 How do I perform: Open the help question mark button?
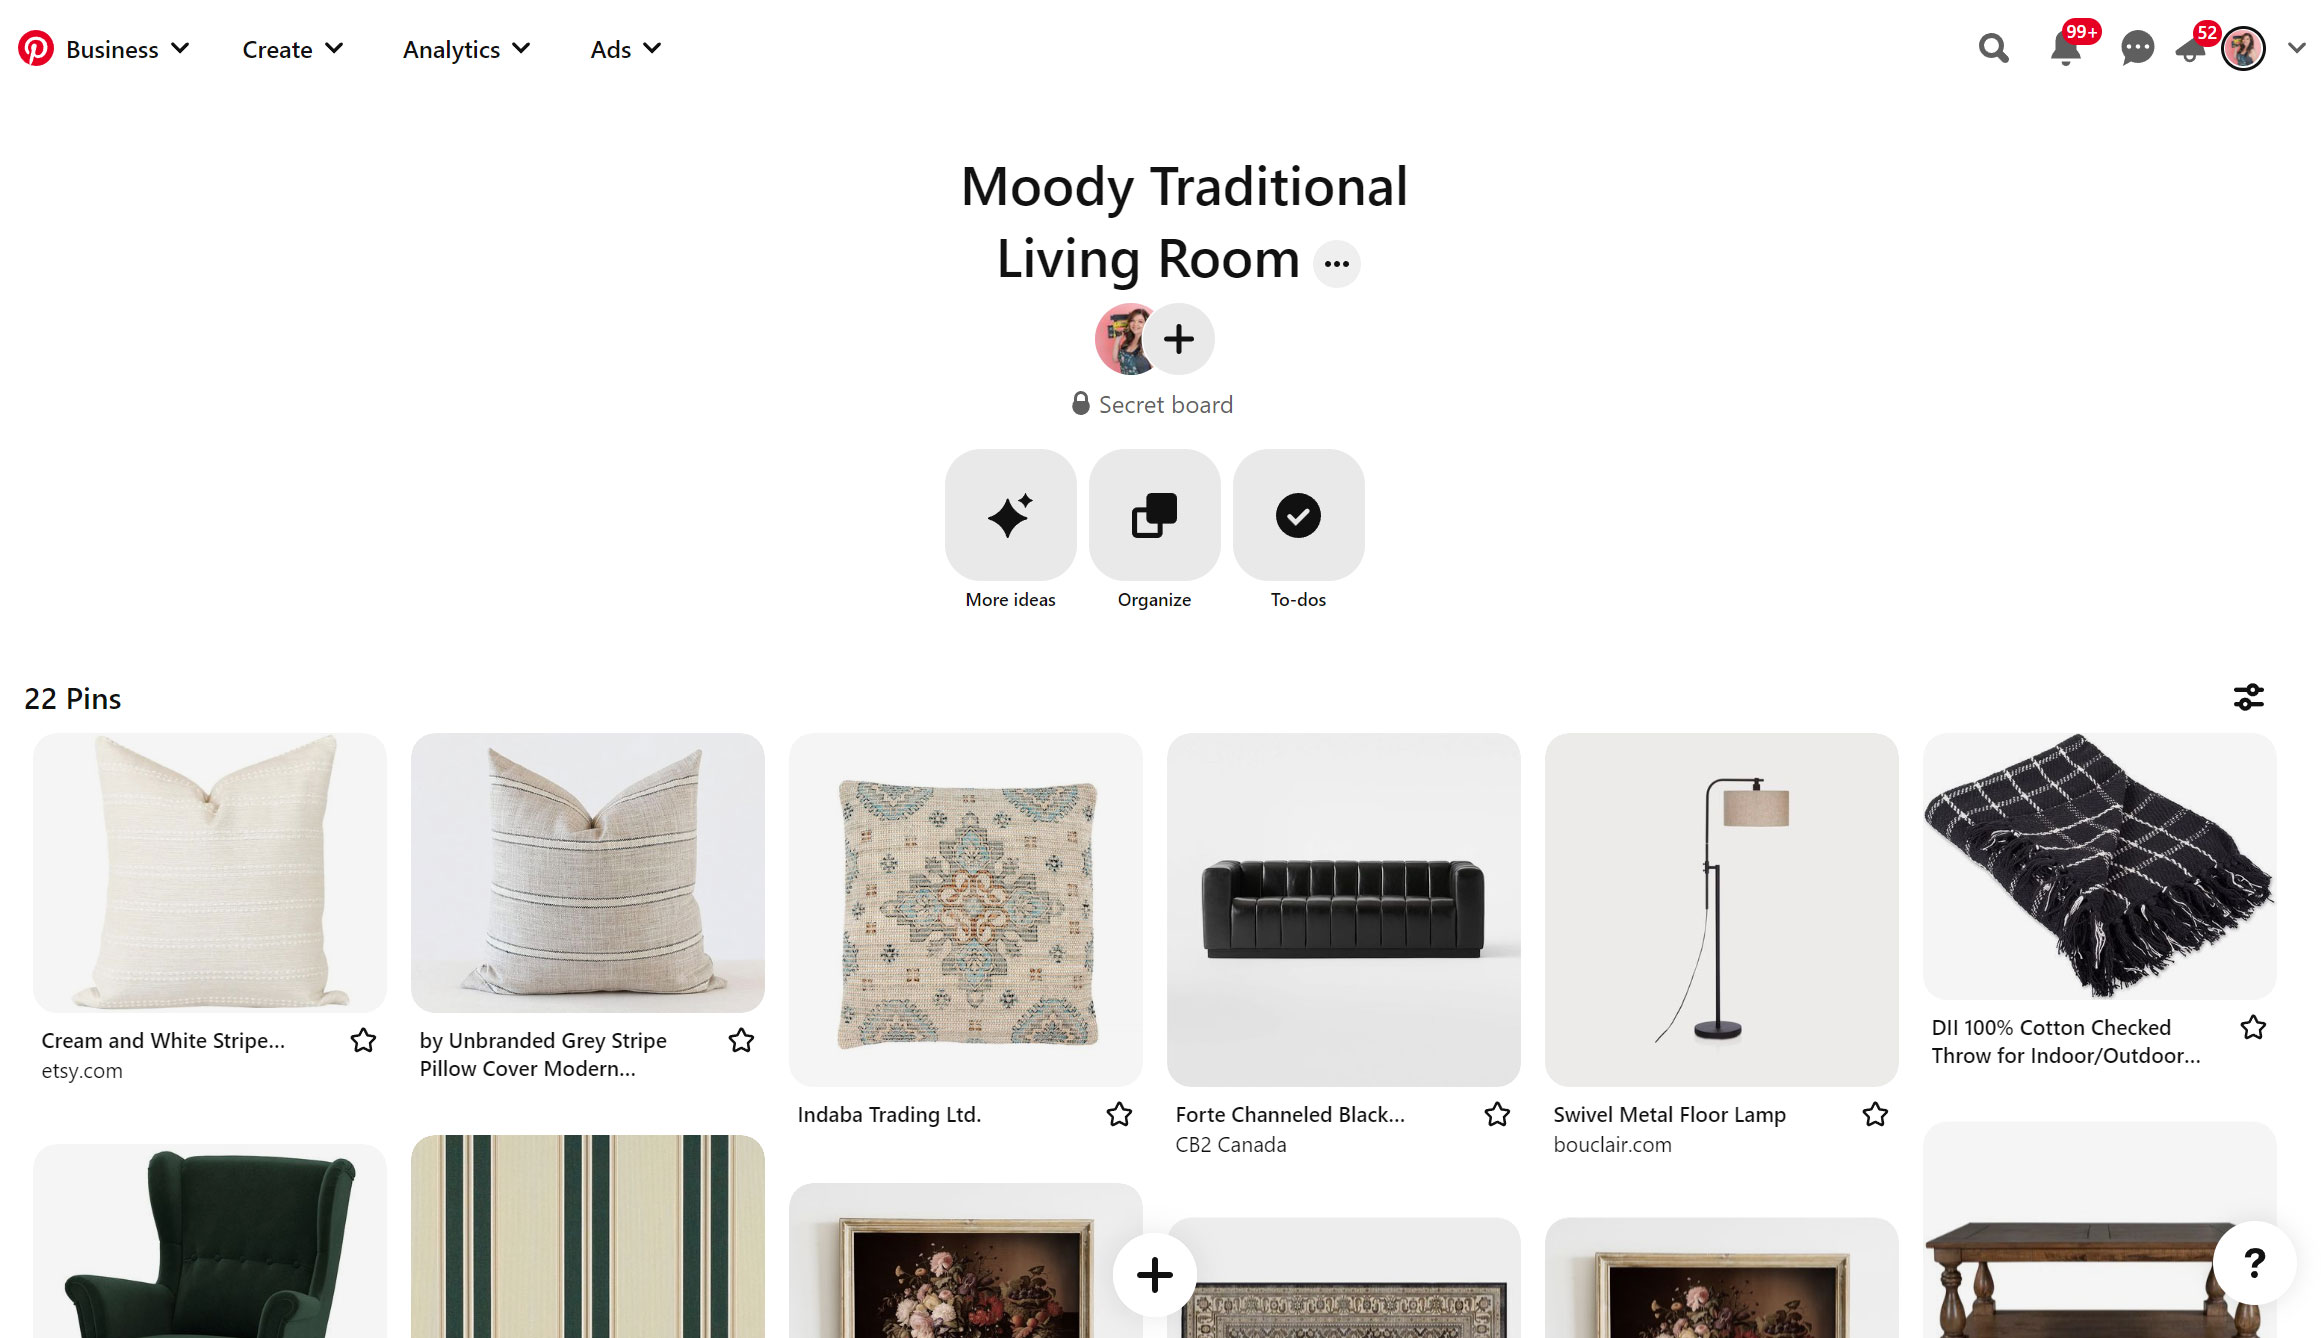2254,1262
